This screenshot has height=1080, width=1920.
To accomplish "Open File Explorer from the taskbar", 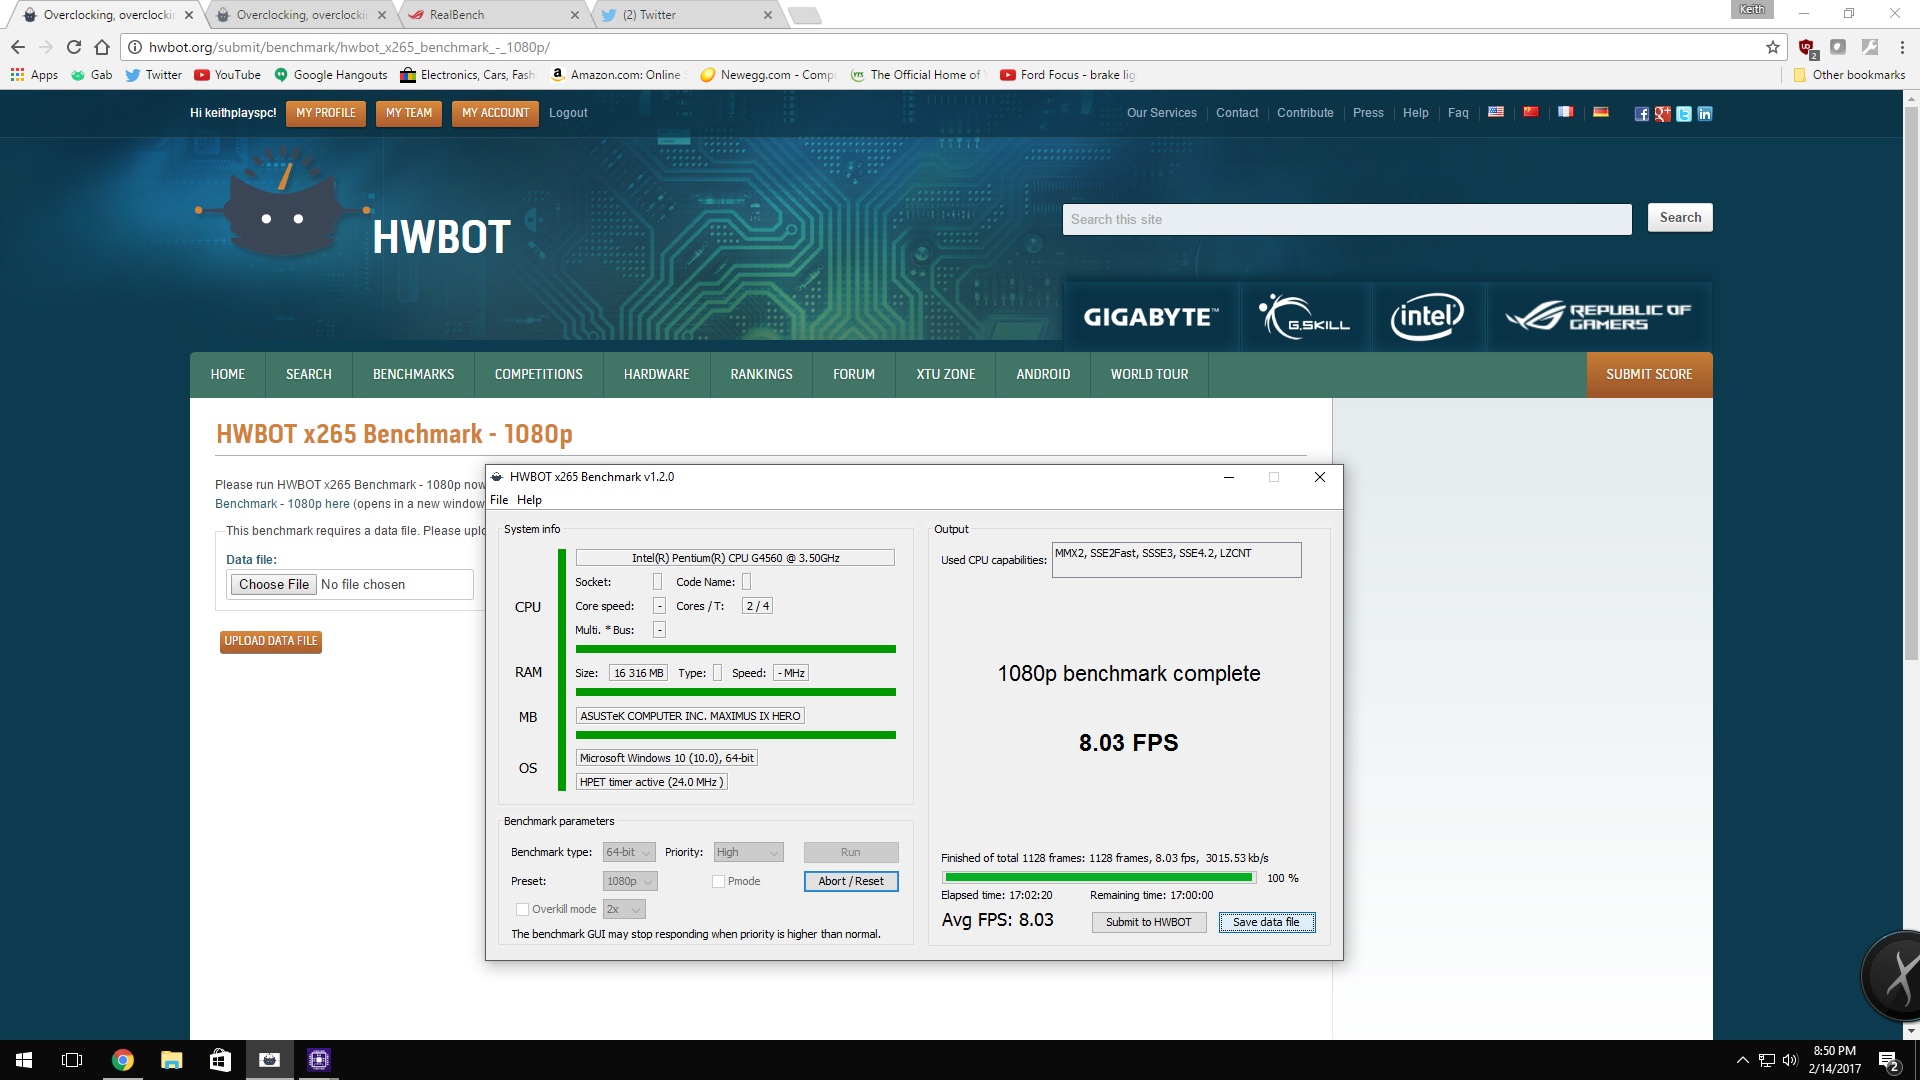I will tap(171, 1060).
